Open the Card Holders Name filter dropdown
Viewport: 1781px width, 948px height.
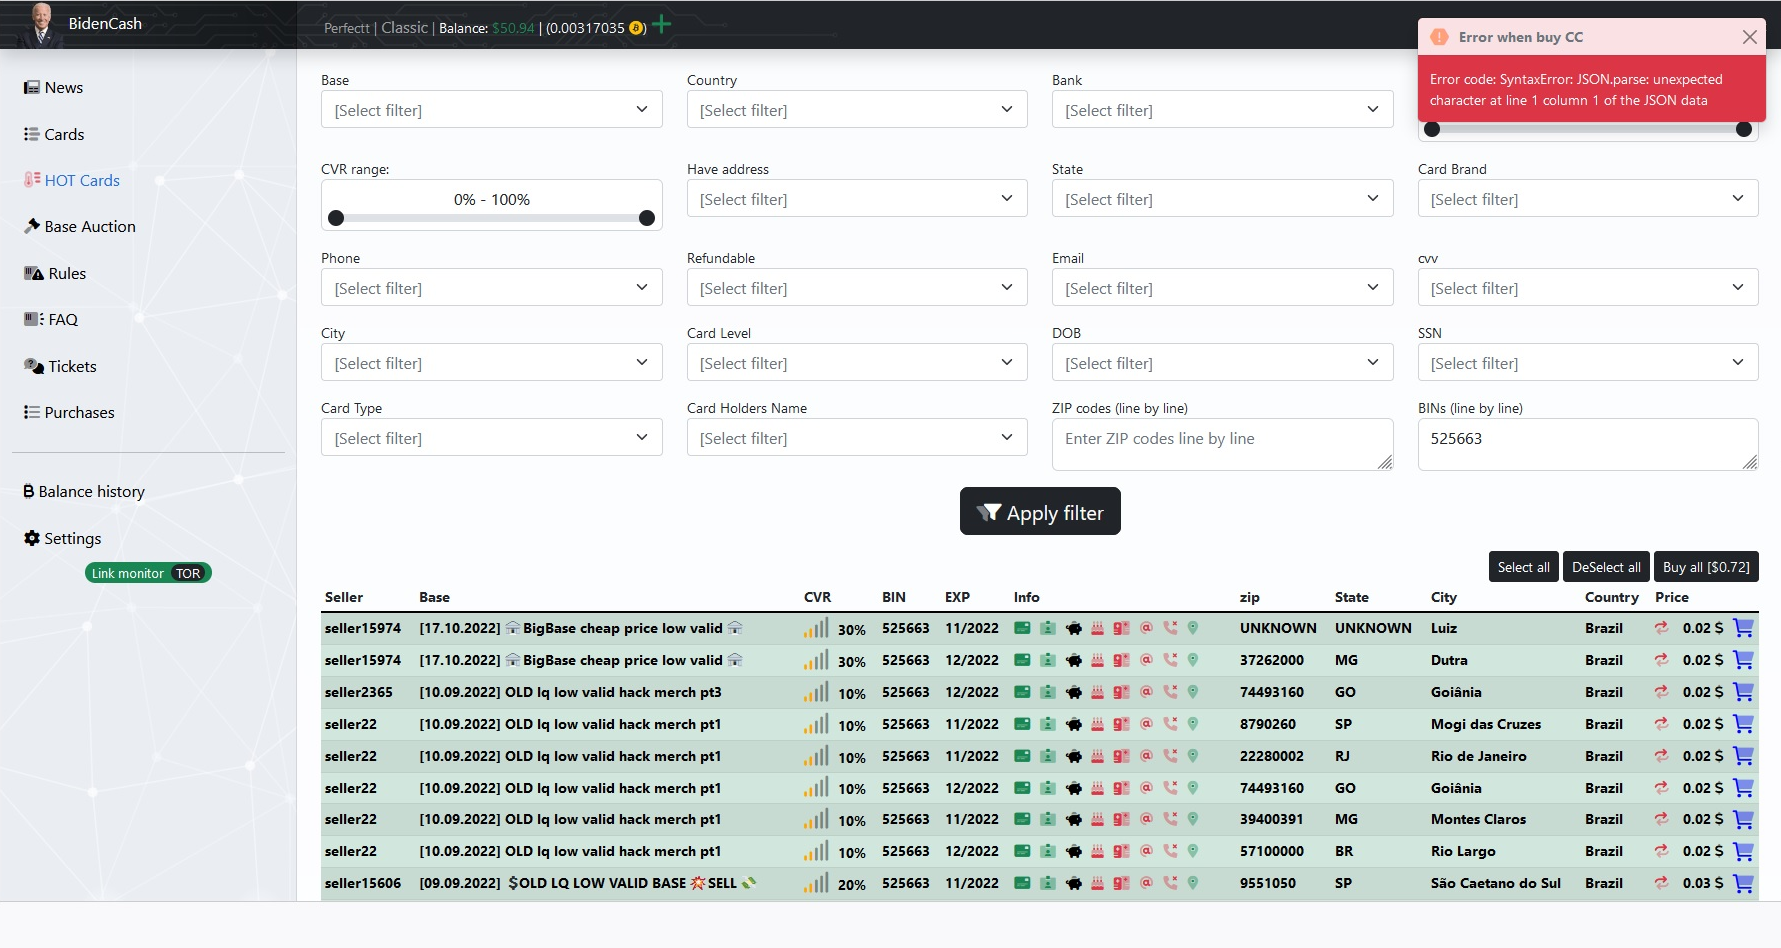click(857, 437)
